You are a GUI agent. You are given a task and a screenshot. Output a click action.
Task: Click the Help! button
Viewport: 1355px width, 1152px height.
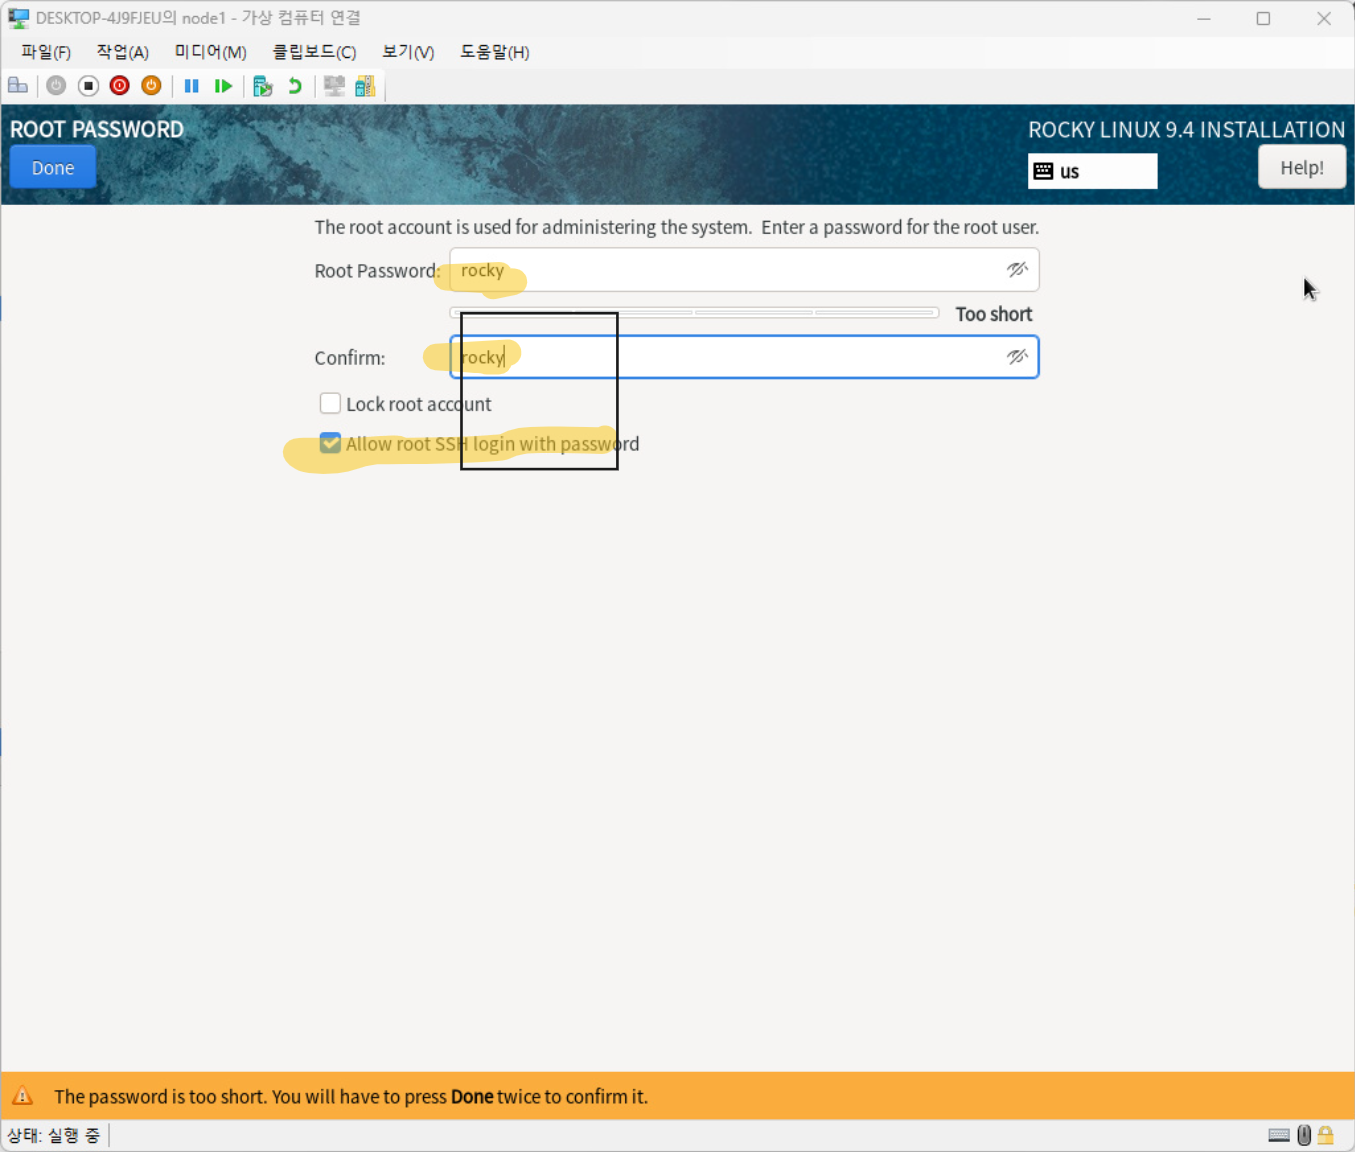(x=1302, y=167)
